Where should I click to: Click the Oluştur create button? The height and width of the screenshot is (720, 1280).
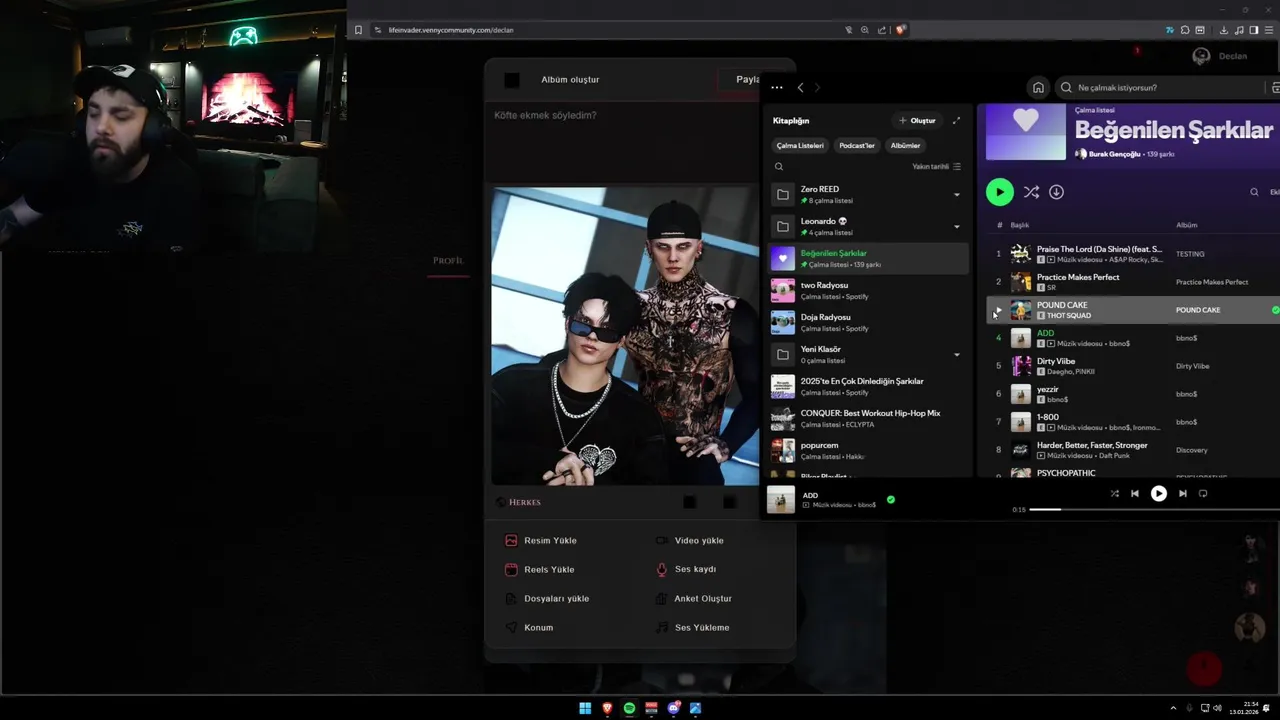click(917, 120)
